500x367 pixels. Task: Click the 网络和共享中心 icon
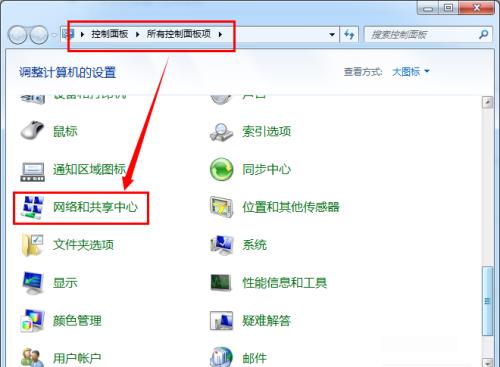[x=32, y=207]
